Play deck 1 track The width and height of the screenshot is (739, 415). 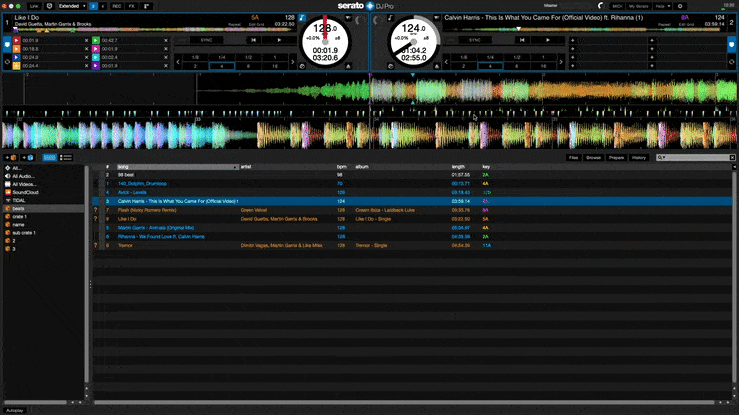[279, 41]
